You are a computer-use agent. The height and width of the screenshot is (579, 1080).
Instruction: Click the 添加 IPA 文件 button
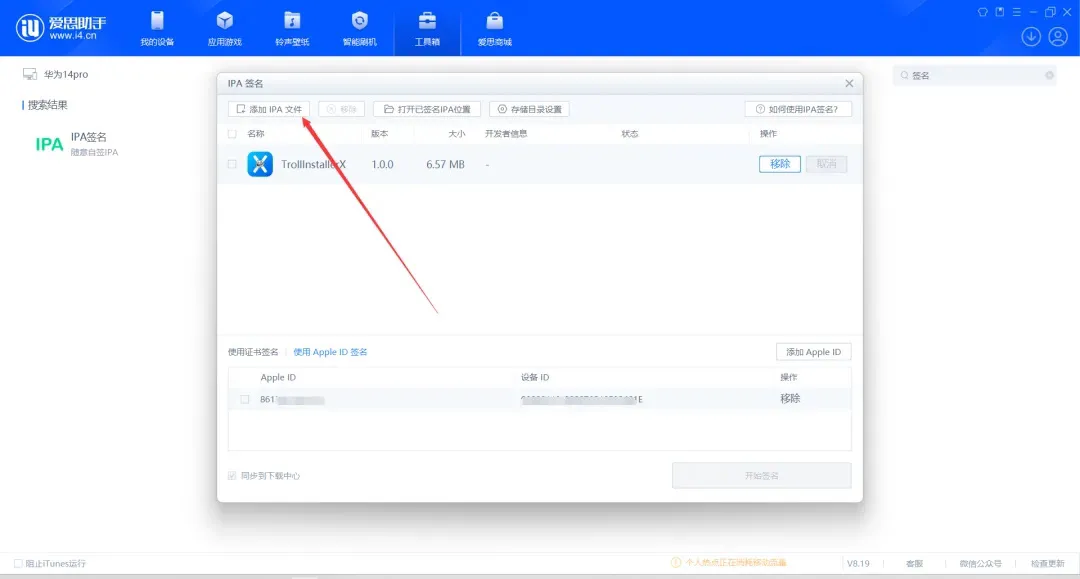coord(269,109)
